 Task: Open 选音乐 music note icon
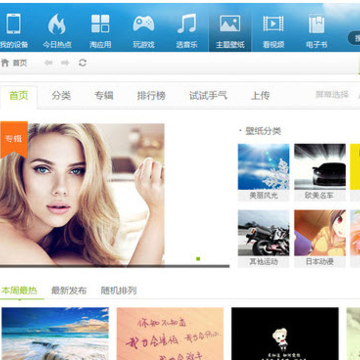click(187, 24)
